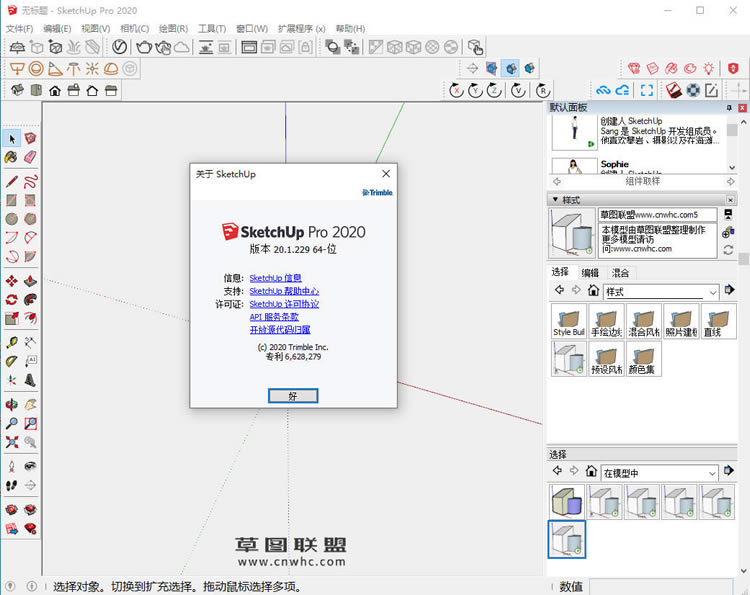Open the 颜色集 style folder
This screenshot has width=750, height=595.
(x=643, y=359)
